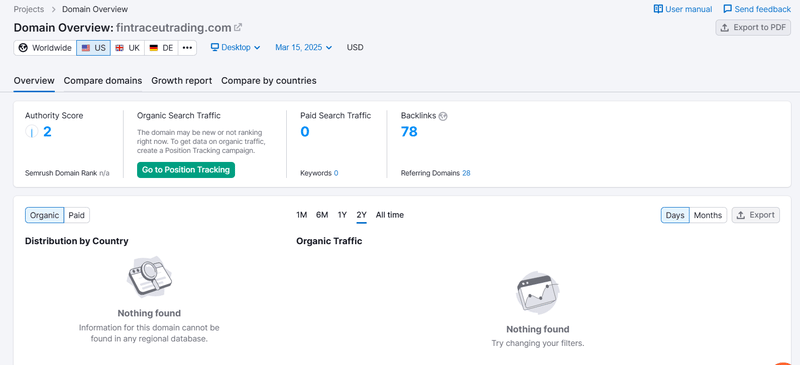This screenshot has width=800, height=365.
Task: Click the Export to PDF upload icon
Action: coord(724,28)
